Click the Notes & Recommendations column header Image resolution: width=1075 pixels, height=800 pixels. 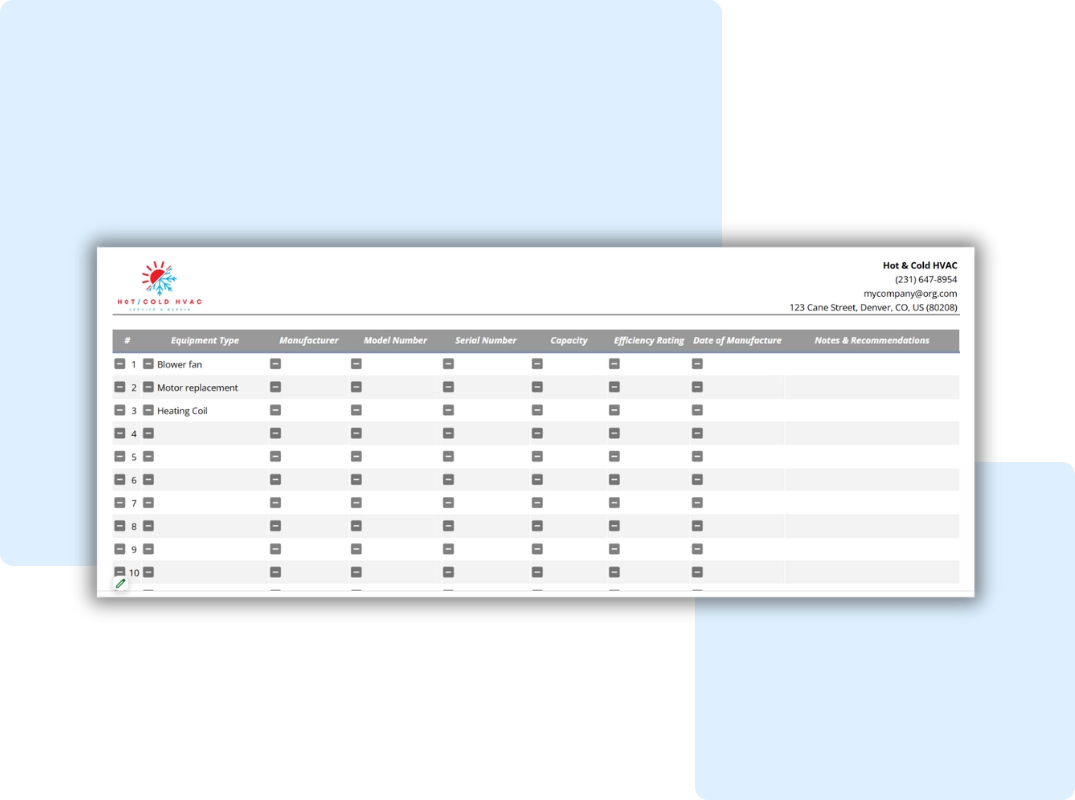pyautogui.click(x=871, y=341)
